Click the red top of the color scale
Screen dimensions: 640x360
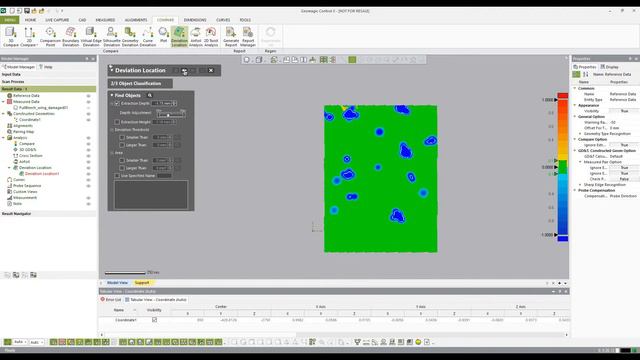tap(562, 96)
